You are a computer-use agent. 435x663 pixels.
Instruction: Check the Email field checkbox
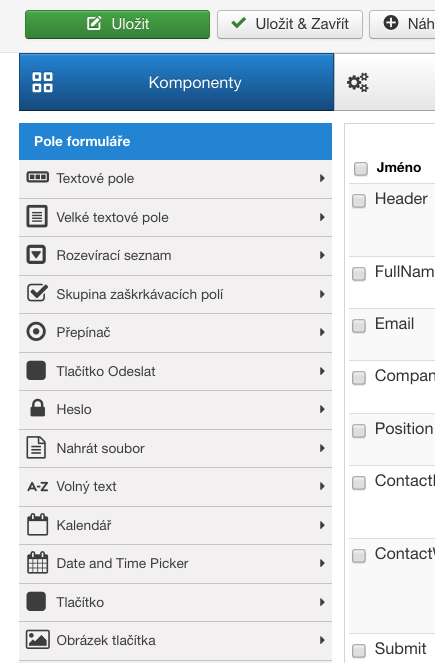click(x=359, y=326)
